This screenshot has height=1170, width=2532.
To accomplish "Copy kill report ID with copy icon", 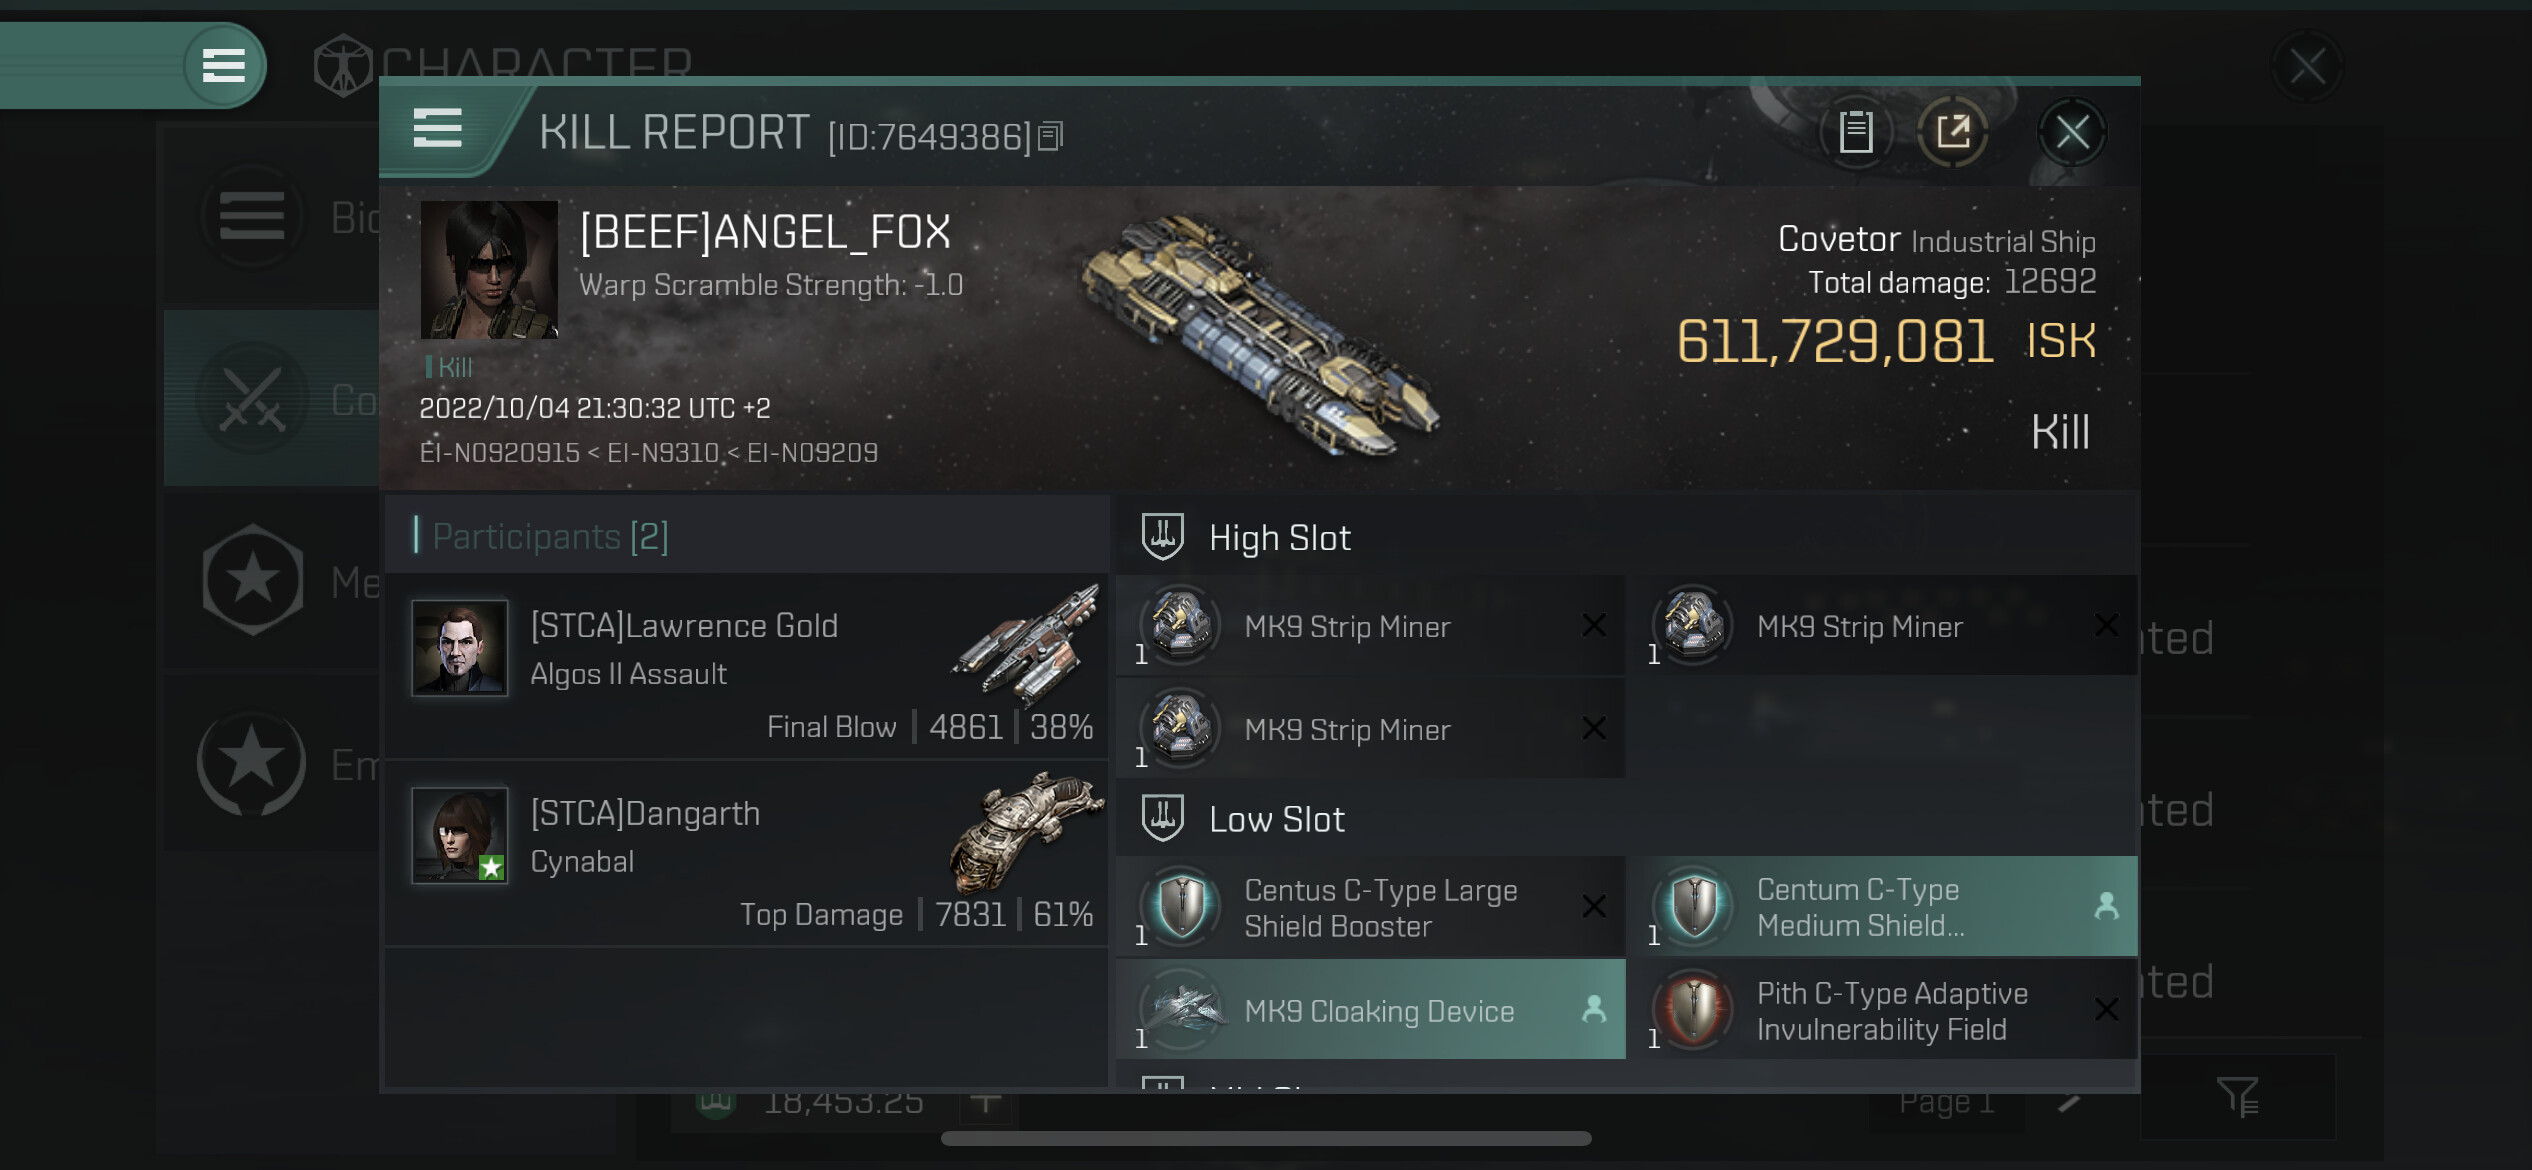I will [1050, 136].
